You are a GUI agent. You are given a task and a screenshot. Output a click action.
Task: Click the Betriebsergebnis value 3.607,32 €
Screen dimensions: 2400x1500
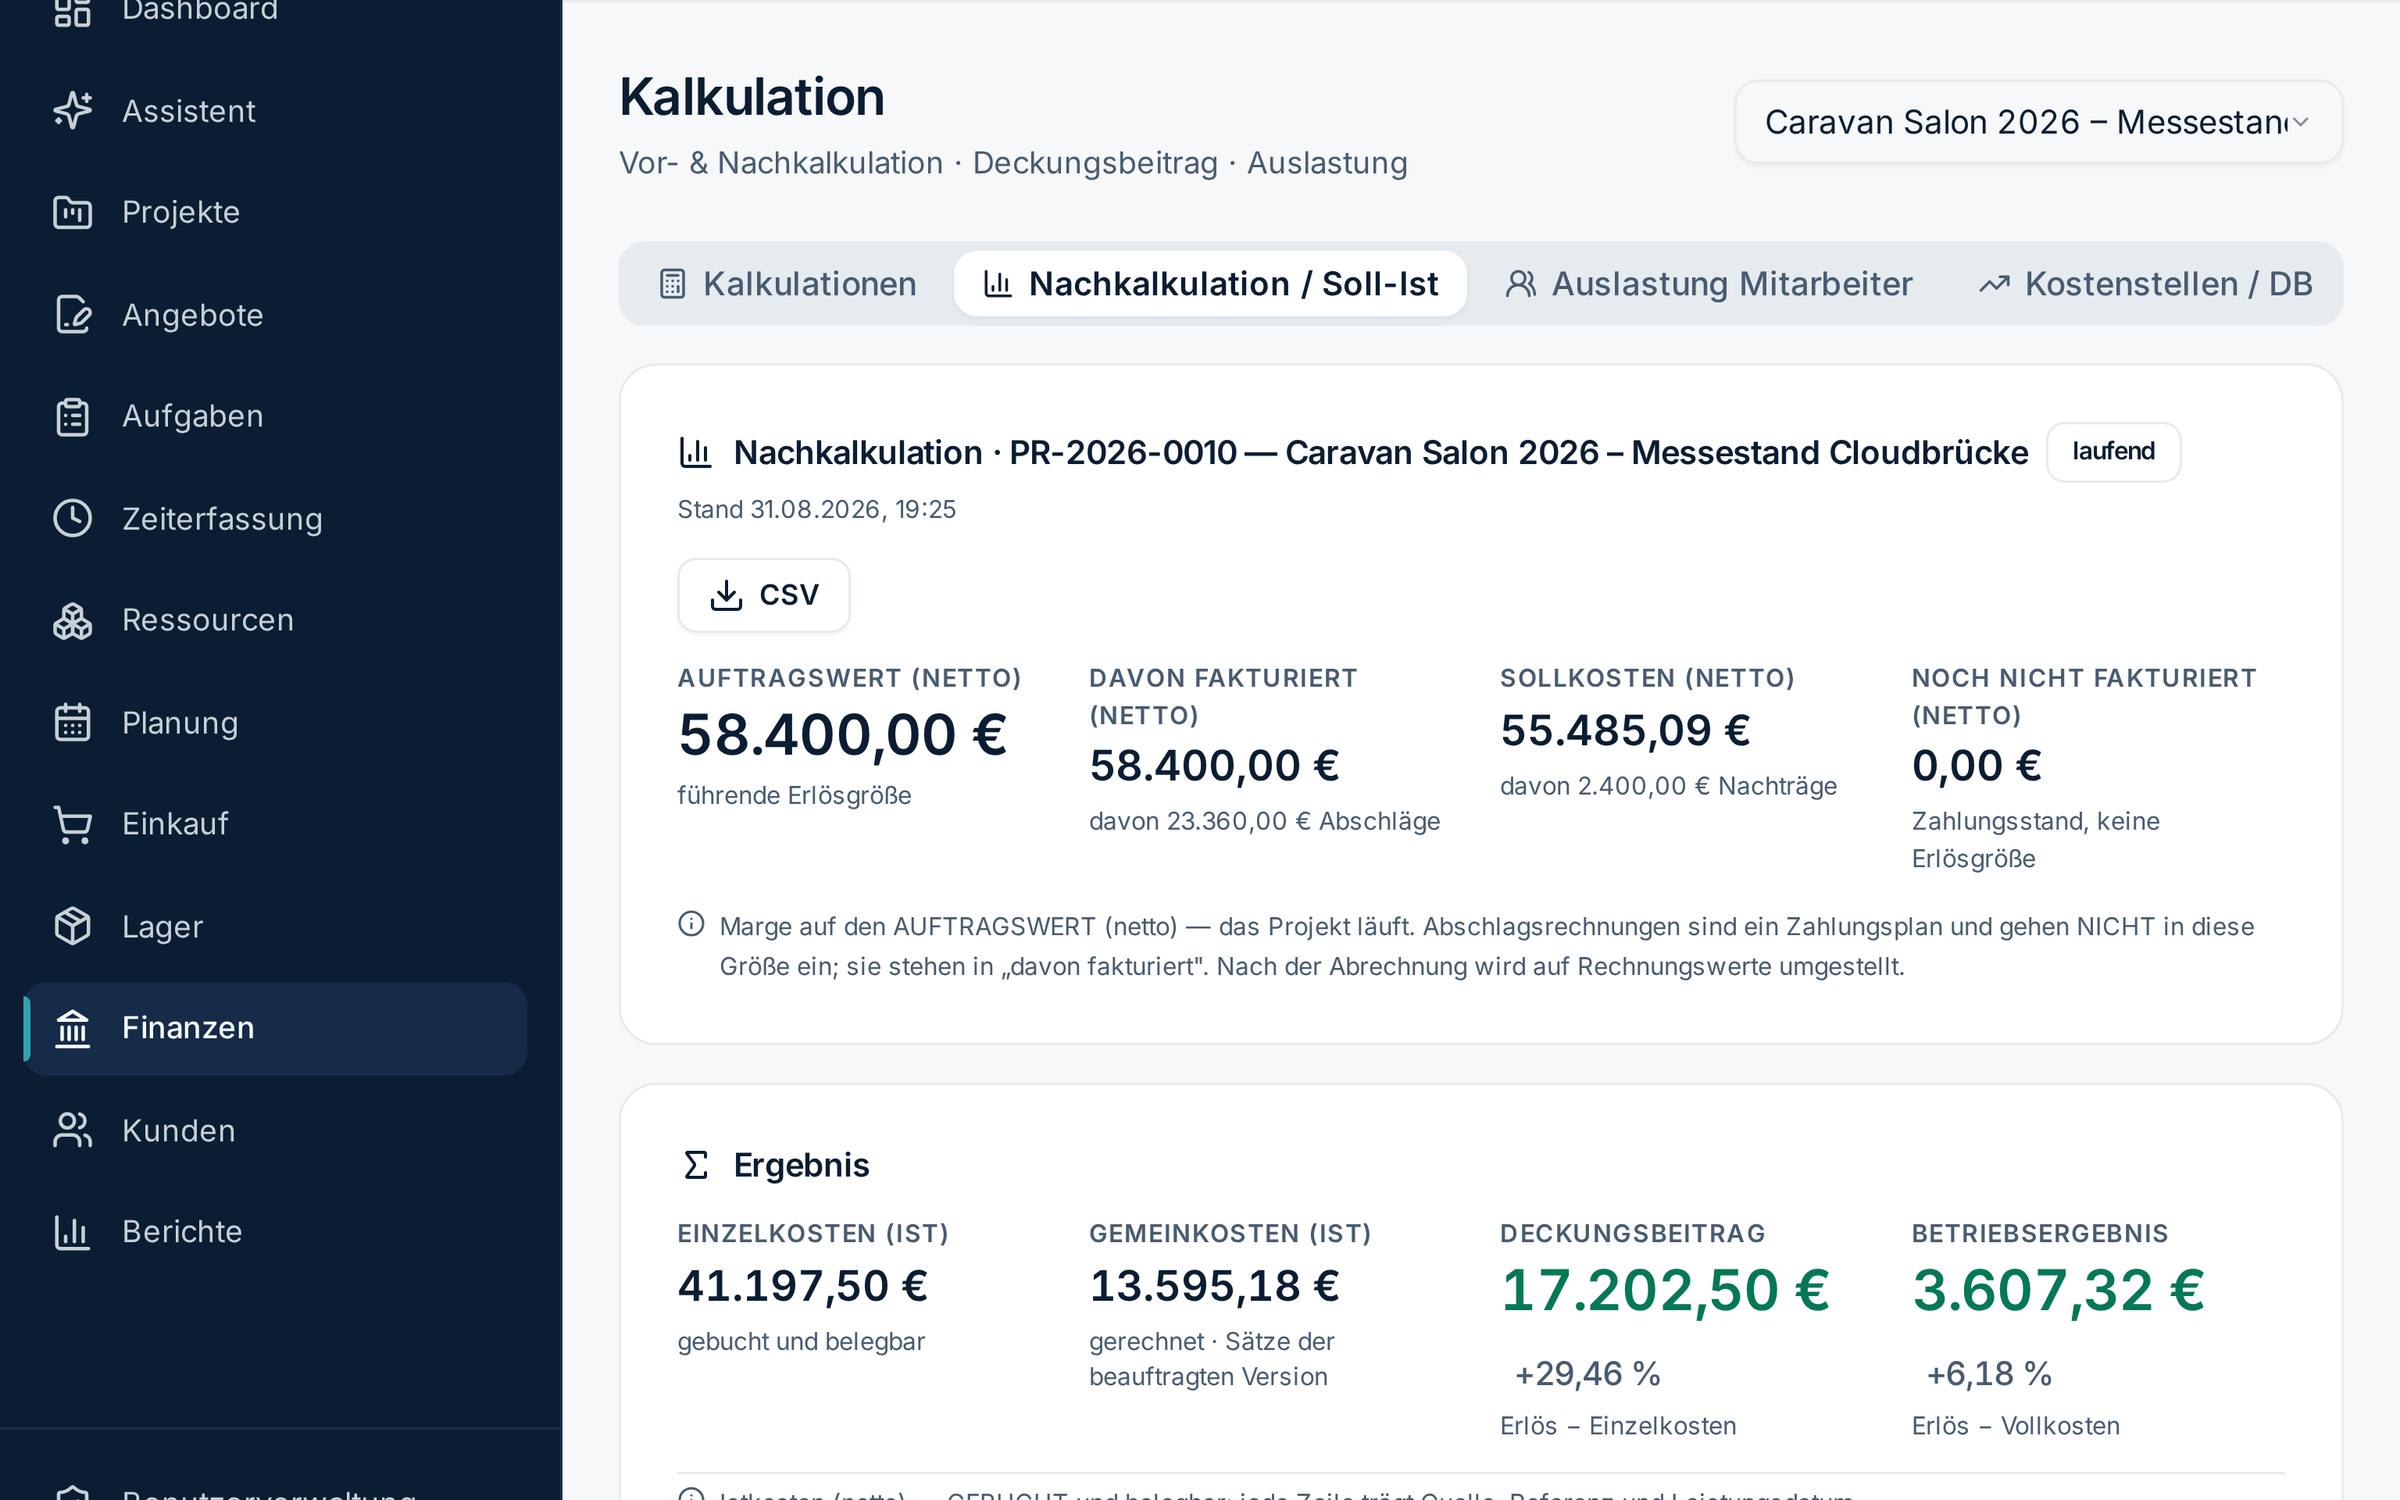point(2058,1290)
